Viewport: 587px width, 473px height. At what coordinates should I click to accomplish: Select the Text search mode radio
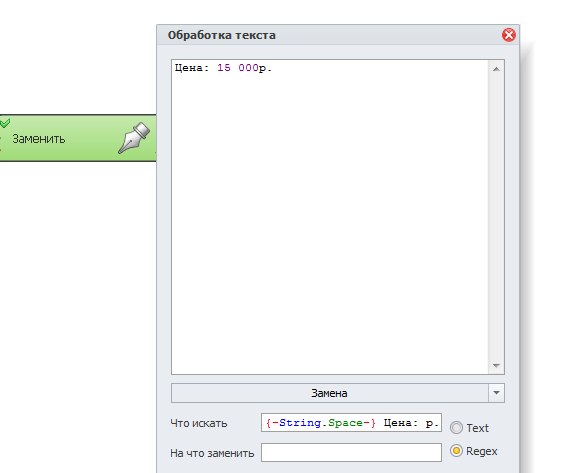point(456,427)
